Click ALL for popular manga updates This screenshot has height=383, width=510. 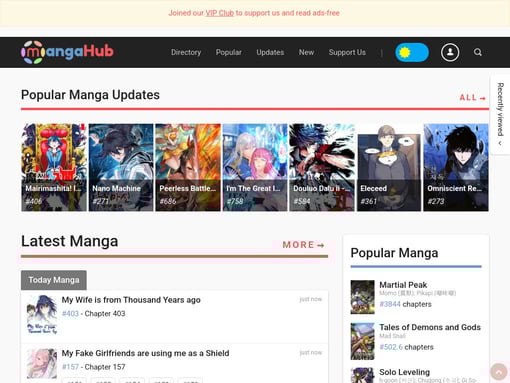tap(473, 98)
